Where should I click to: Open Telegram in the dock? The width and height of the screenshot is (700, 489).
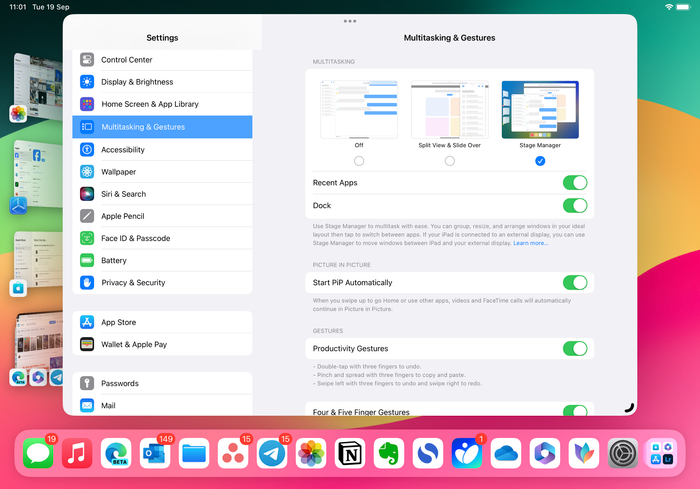pyautogui.click(x=272, y=453)
